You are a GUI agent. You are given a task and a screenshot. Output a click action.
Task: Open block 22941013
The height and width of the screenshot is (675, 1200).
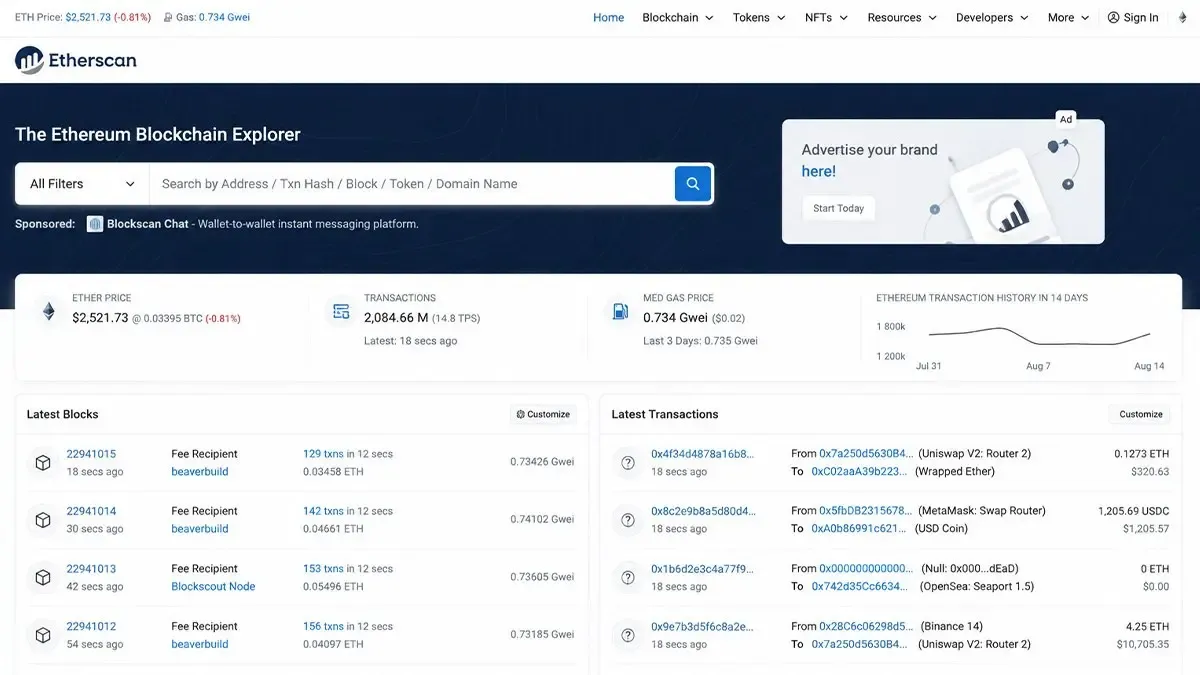[x=91, y=569]
